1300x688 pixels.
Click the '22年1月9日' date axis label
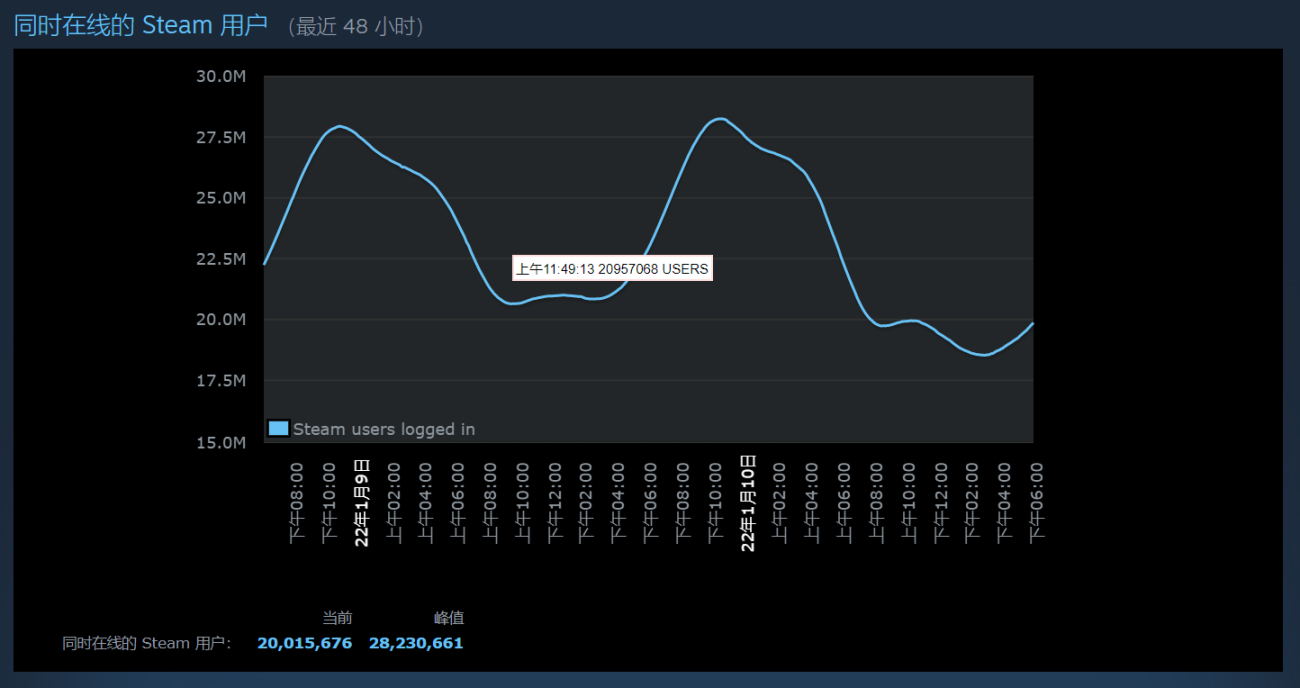(362, 502)
